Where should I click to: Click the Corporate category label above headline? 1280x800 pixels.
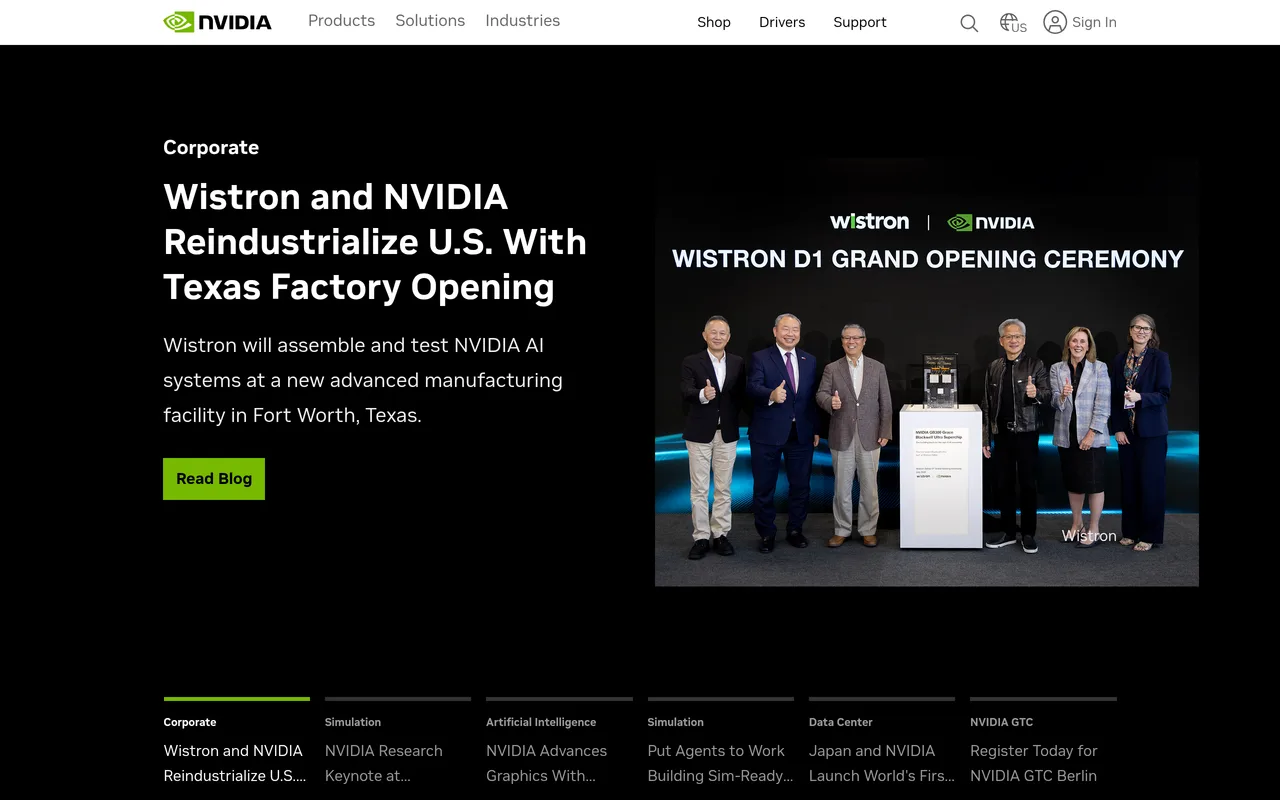[211, 147]
